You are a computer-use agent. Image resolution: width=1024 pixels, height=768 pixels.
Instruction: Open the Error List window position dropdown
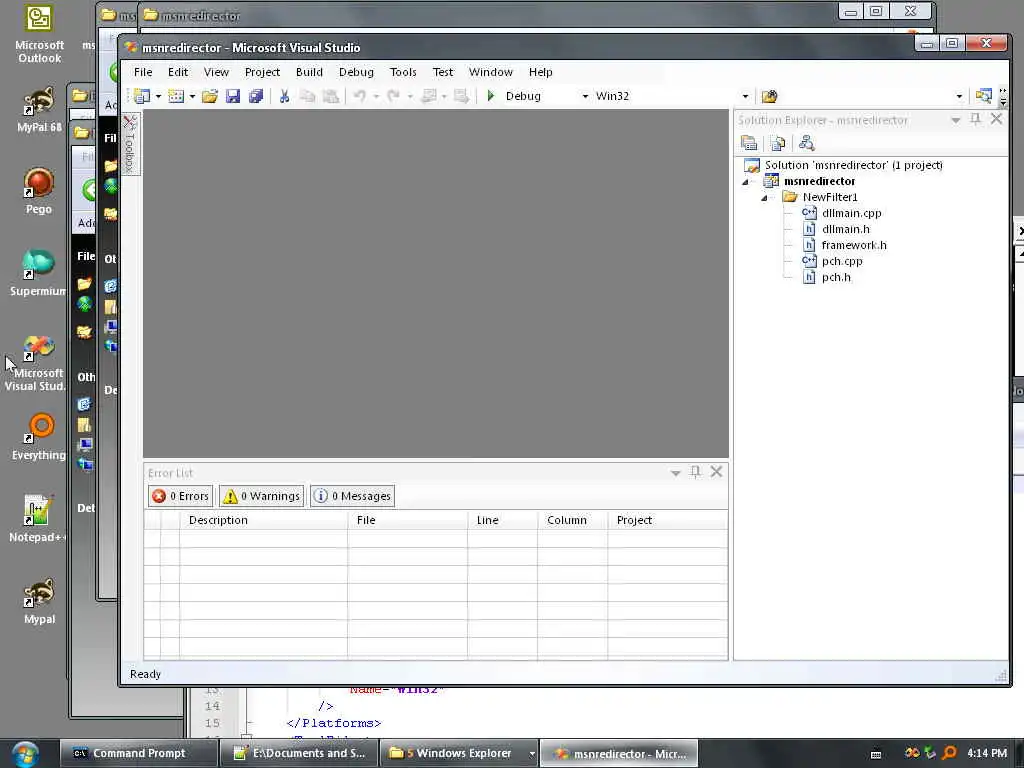coord(676,473)
